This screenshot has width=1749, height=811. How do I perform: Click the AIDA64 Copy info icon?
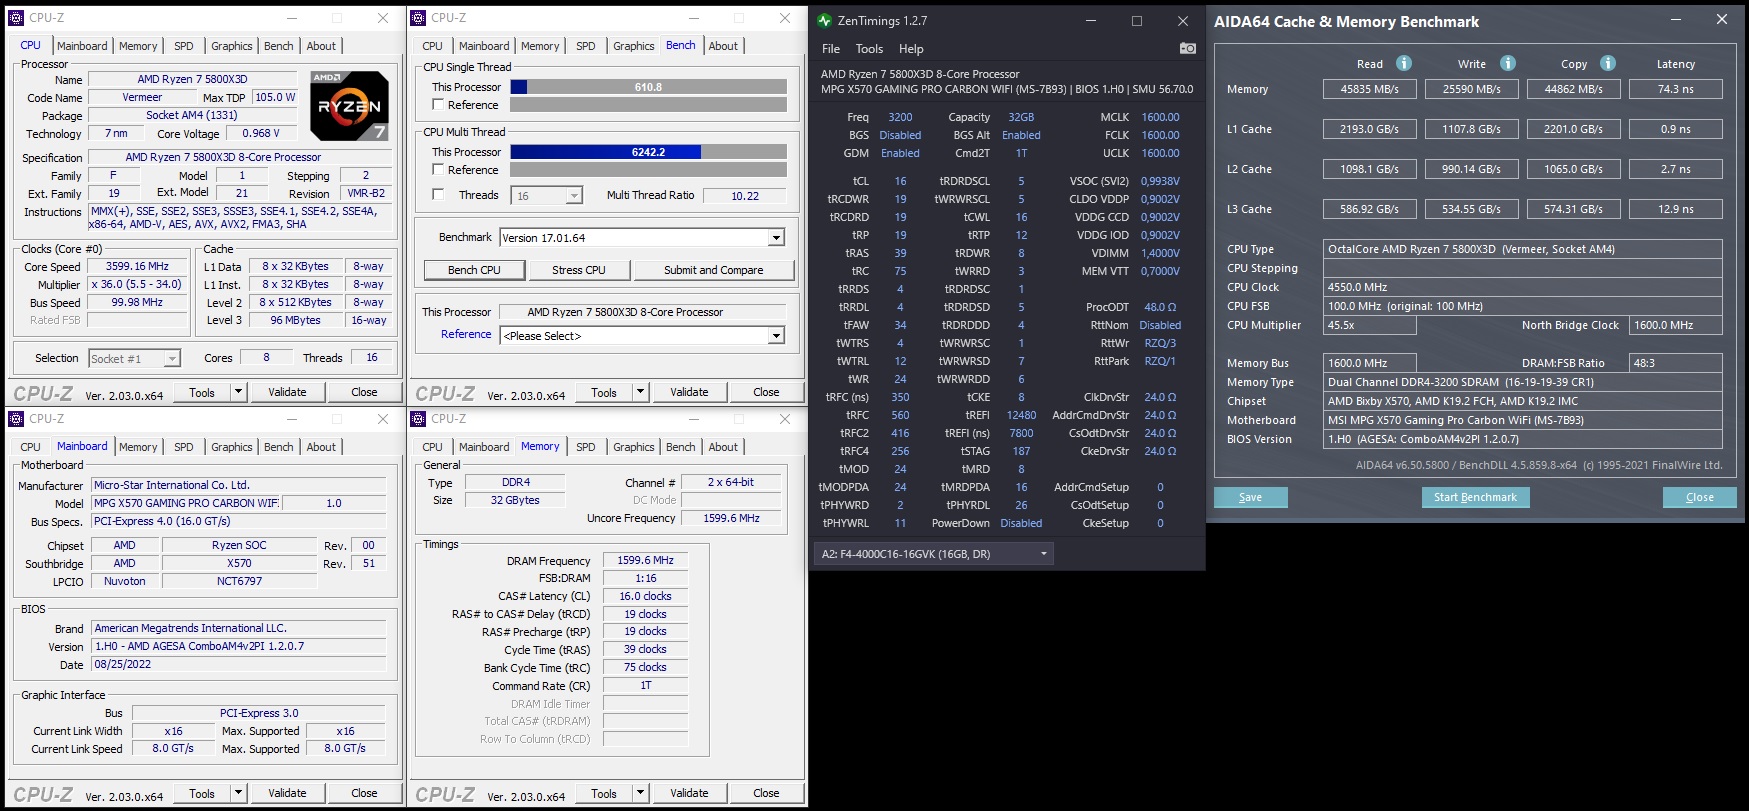point(1608,63)
